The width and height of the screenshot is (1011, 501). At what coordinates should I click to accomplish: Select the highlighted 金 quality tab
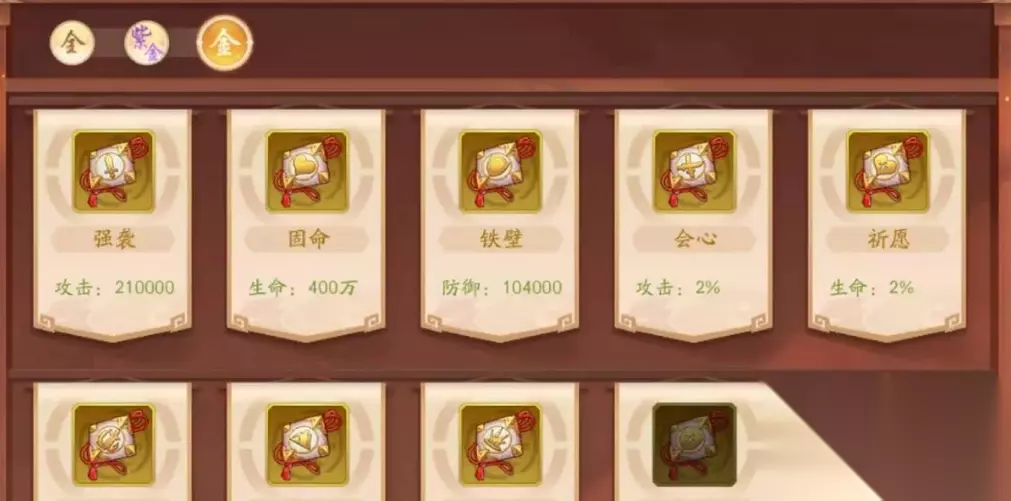pyautogui.click(x=224, y=43)
